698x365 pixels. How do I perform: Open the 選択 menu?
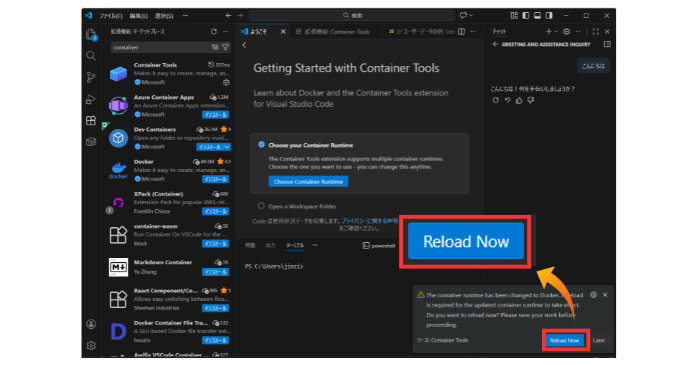[164, 16]
